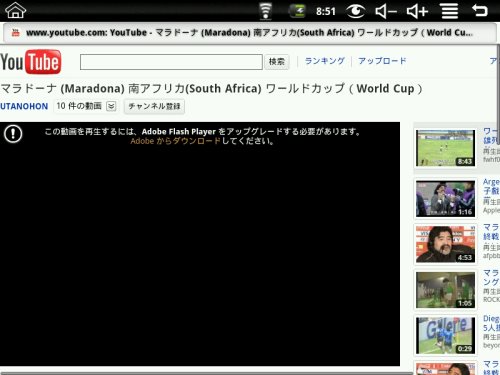Open the menu lines icon
The width and height of the screenshot is (500, 375).
(450, 11)
